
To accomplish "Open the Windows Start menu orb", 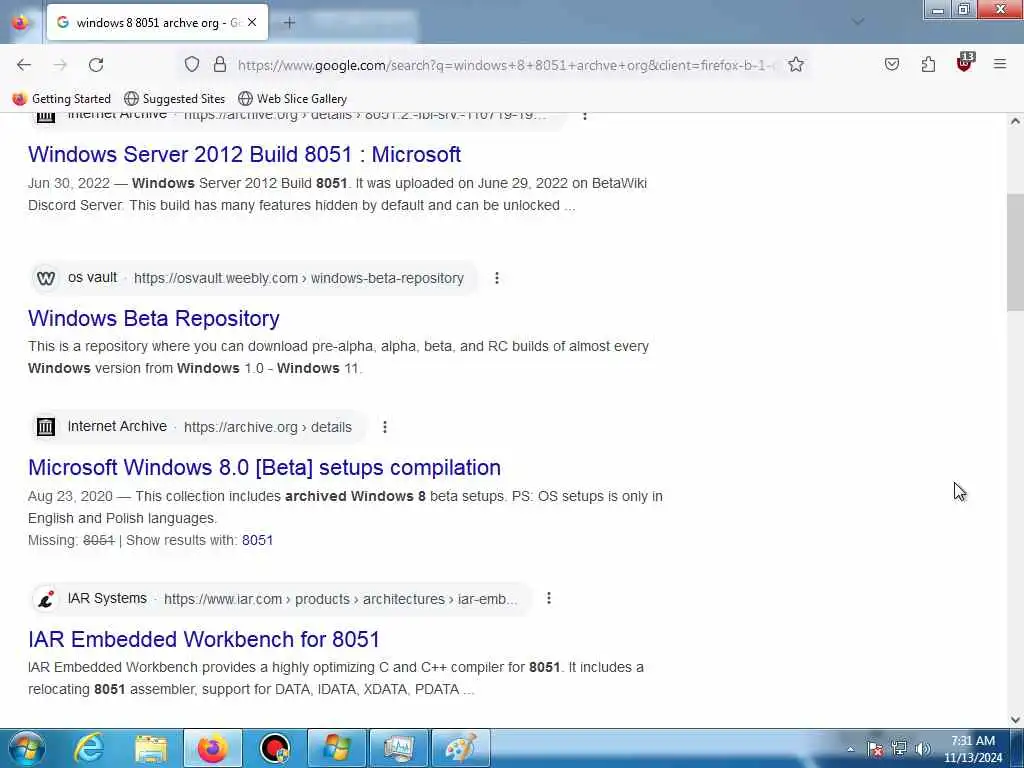I will [26, 748].
